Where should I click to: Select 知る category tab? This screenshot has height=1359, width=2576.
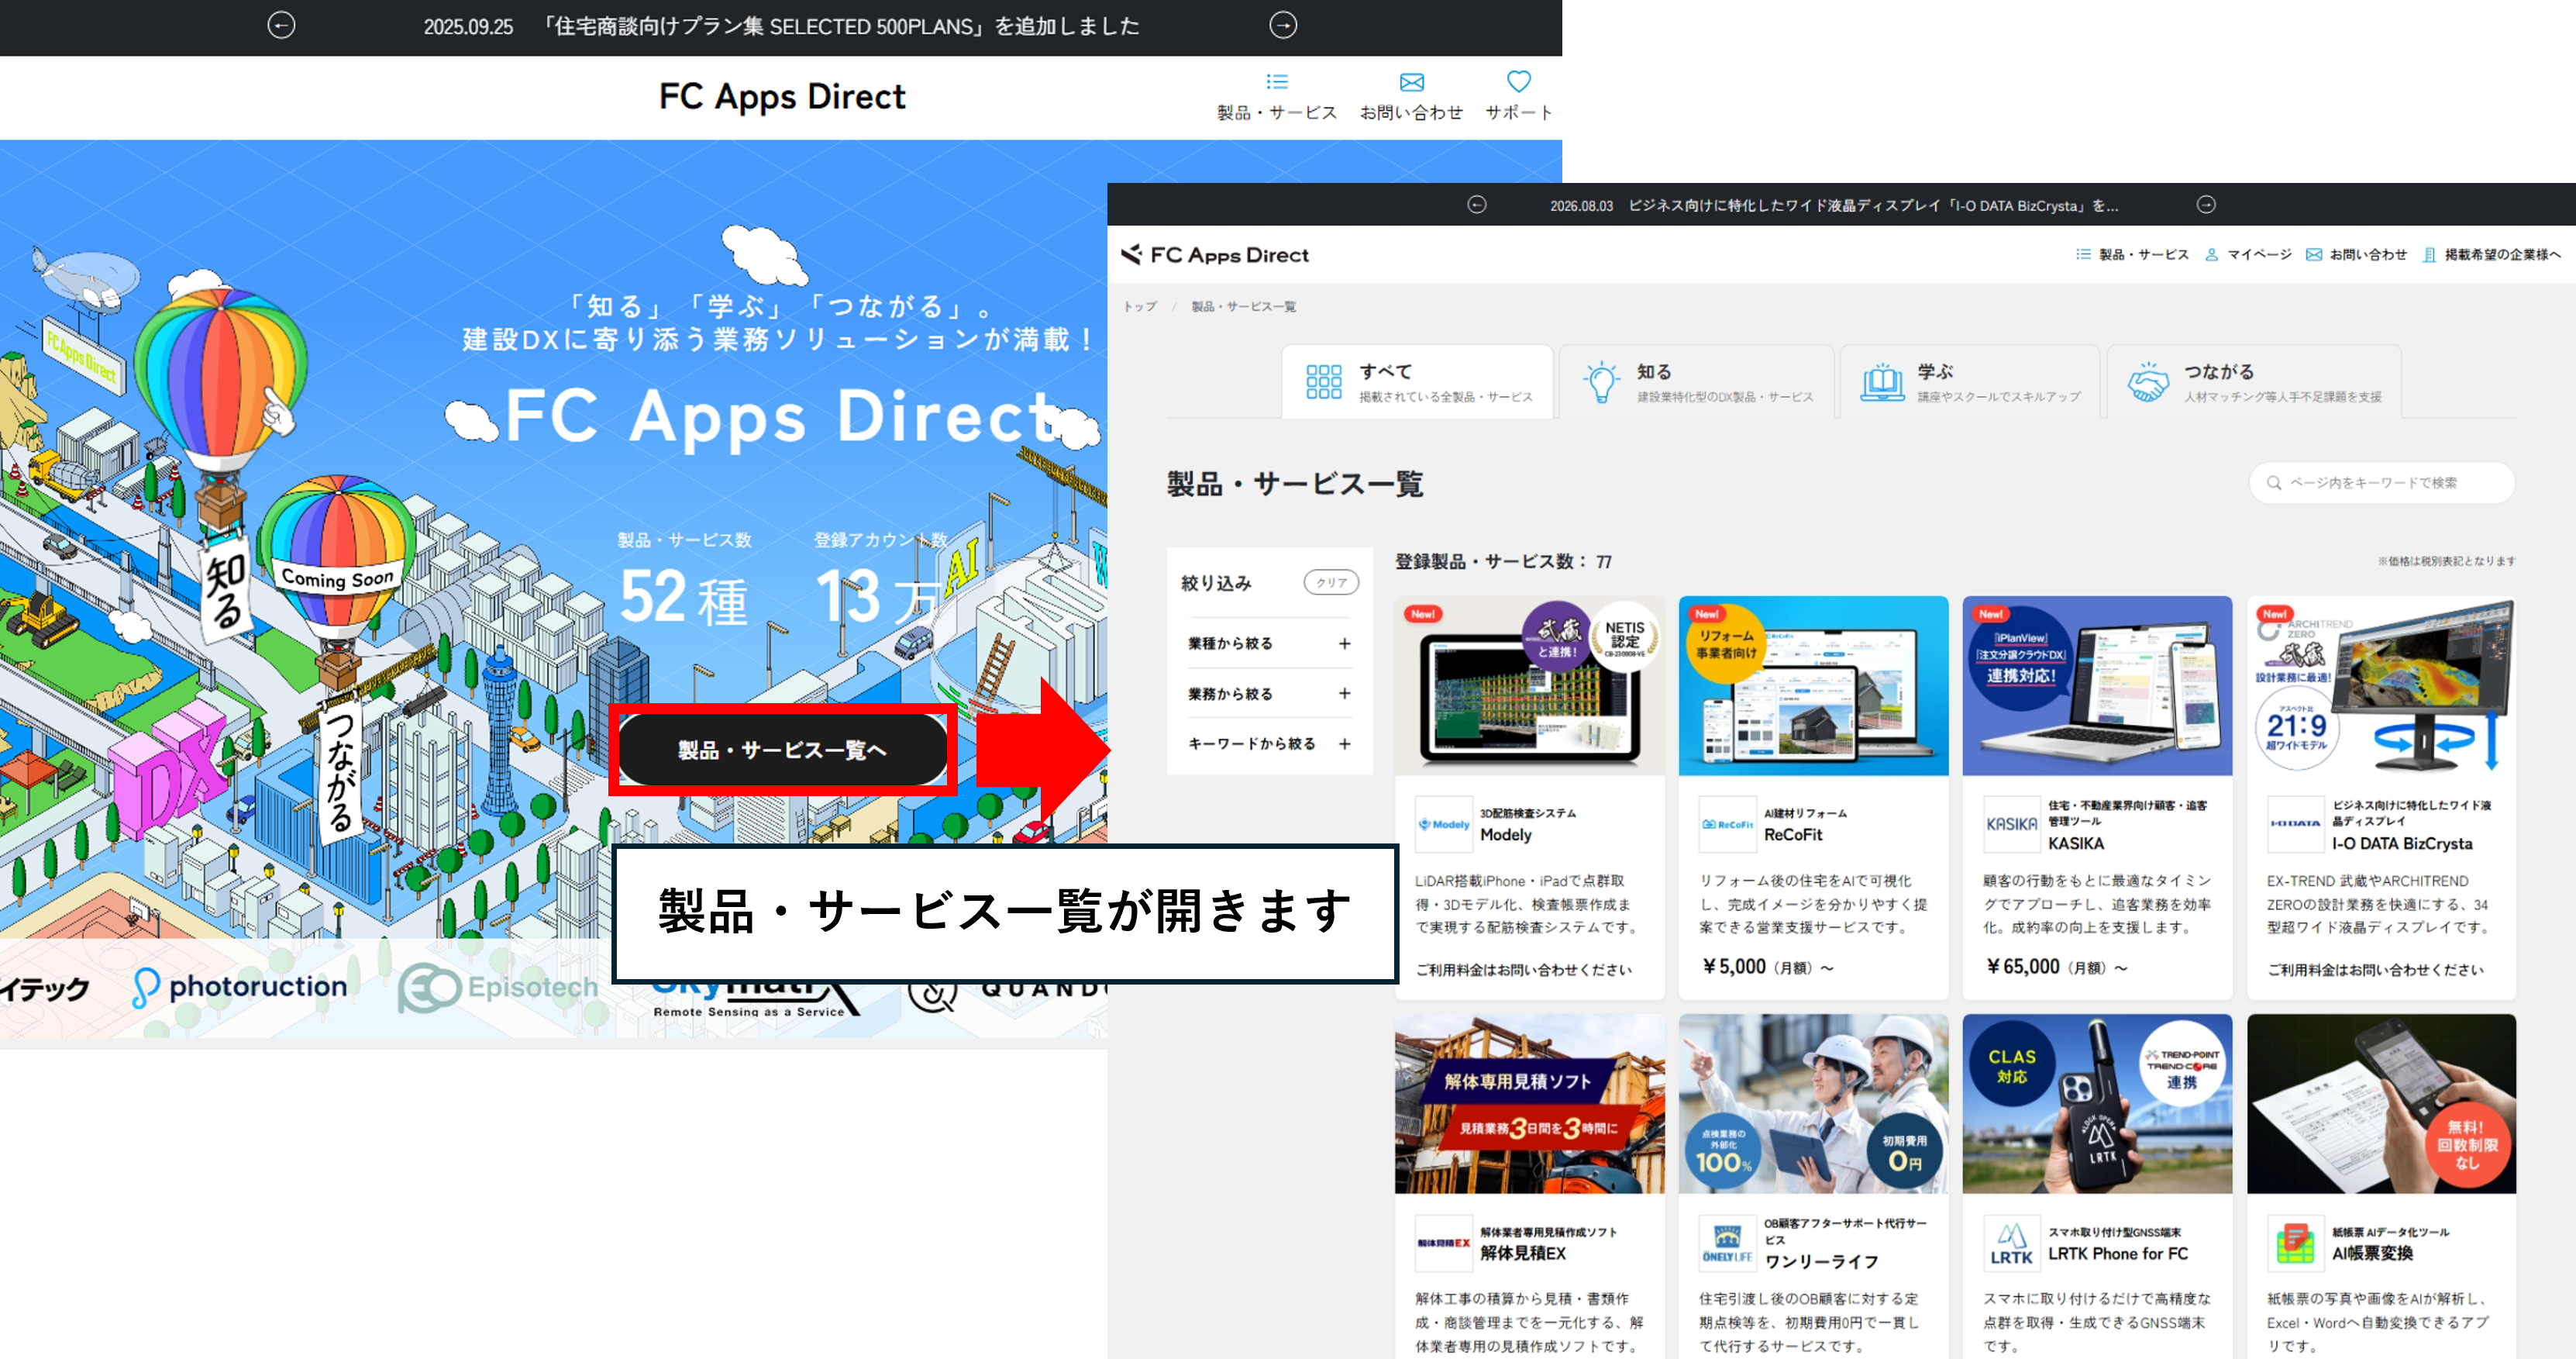[1697, 382]
